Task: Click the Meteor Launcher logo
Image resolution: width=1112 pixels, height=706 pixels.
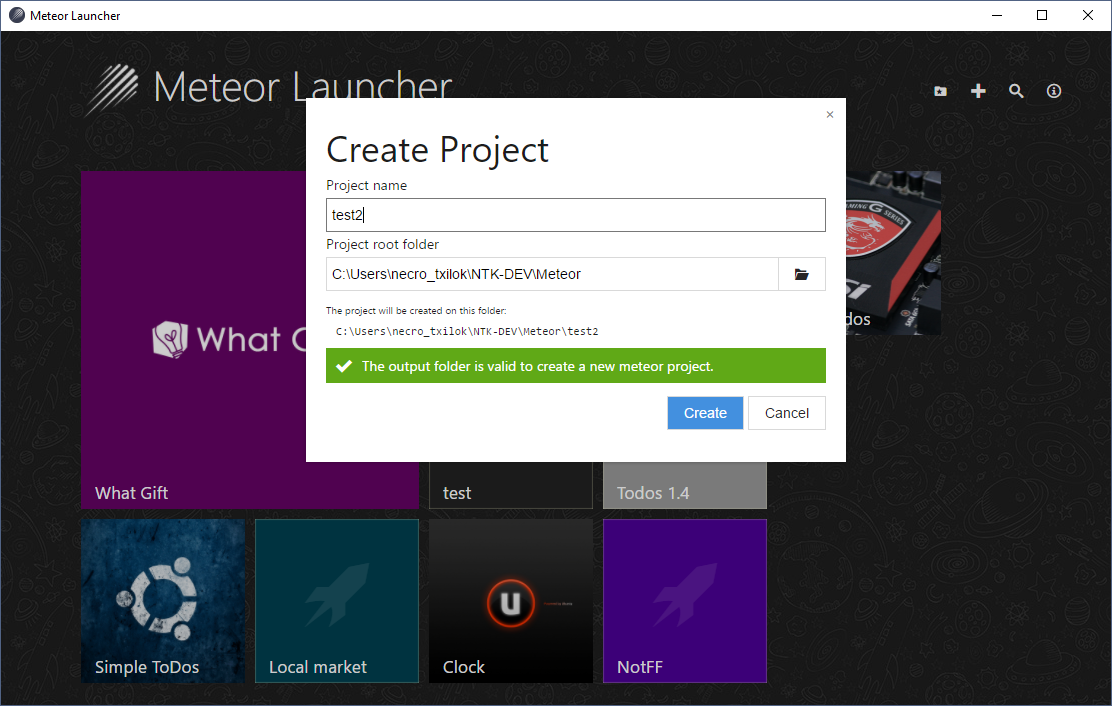Action: coord(111,89)
